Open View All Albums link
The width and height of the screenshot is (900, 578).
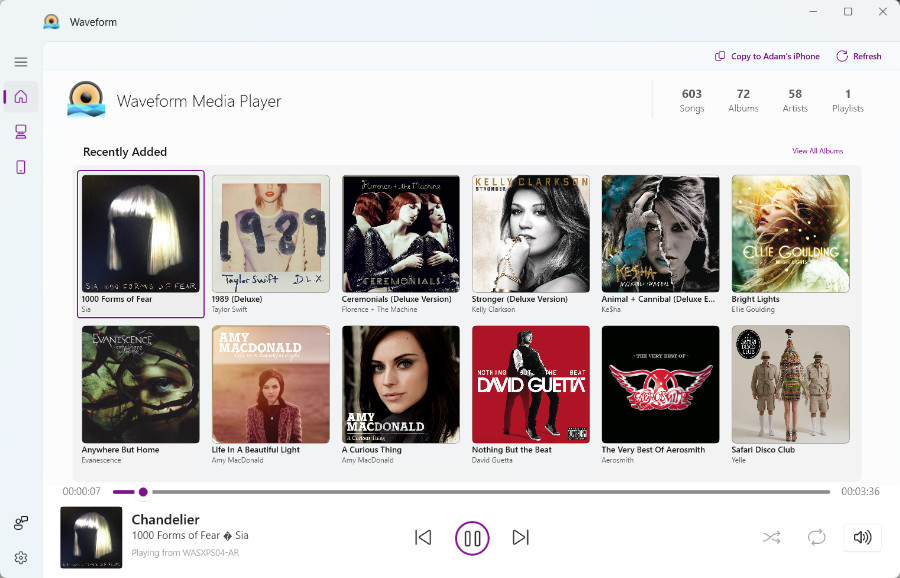(819, 149)
